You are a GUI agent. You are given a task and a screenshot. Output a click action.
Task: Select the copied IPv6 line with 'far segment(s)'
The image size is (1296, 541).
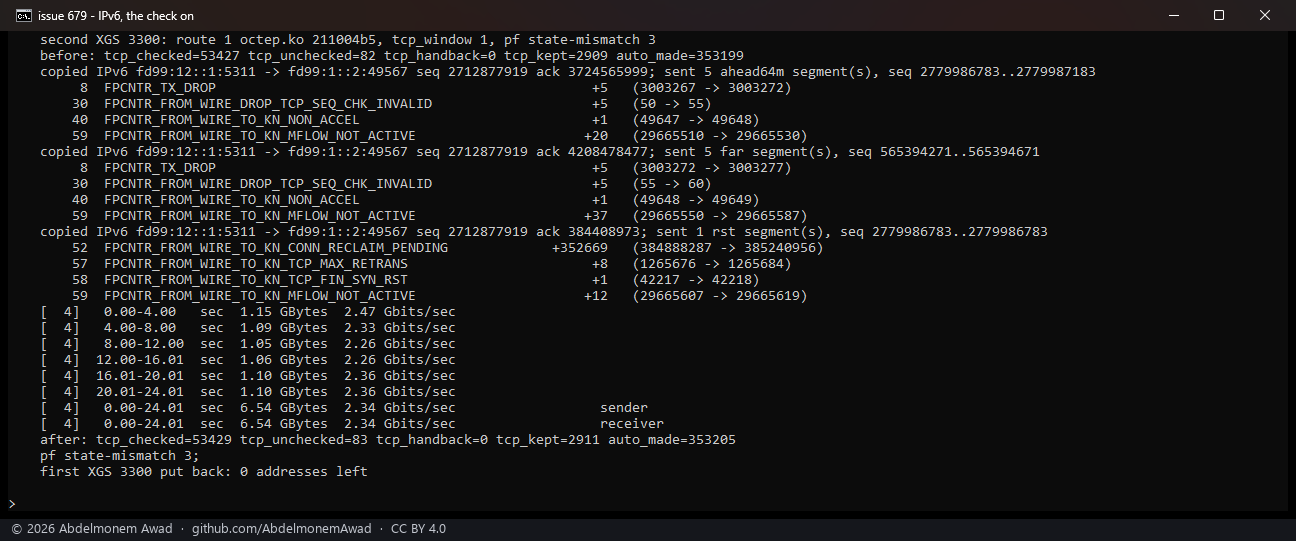pyautogui.click(x=540, y=152)
